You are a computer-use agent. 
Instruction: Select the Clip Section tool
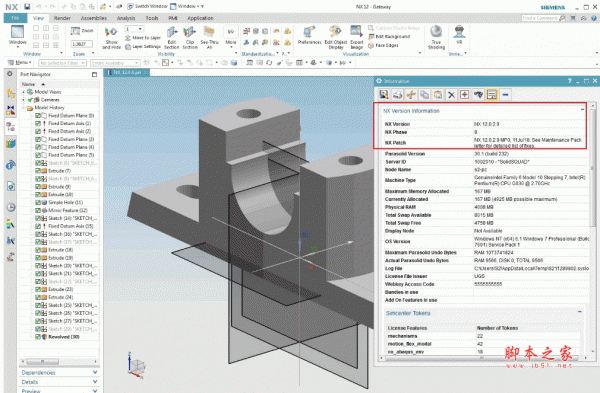click(x=190, y=38)
